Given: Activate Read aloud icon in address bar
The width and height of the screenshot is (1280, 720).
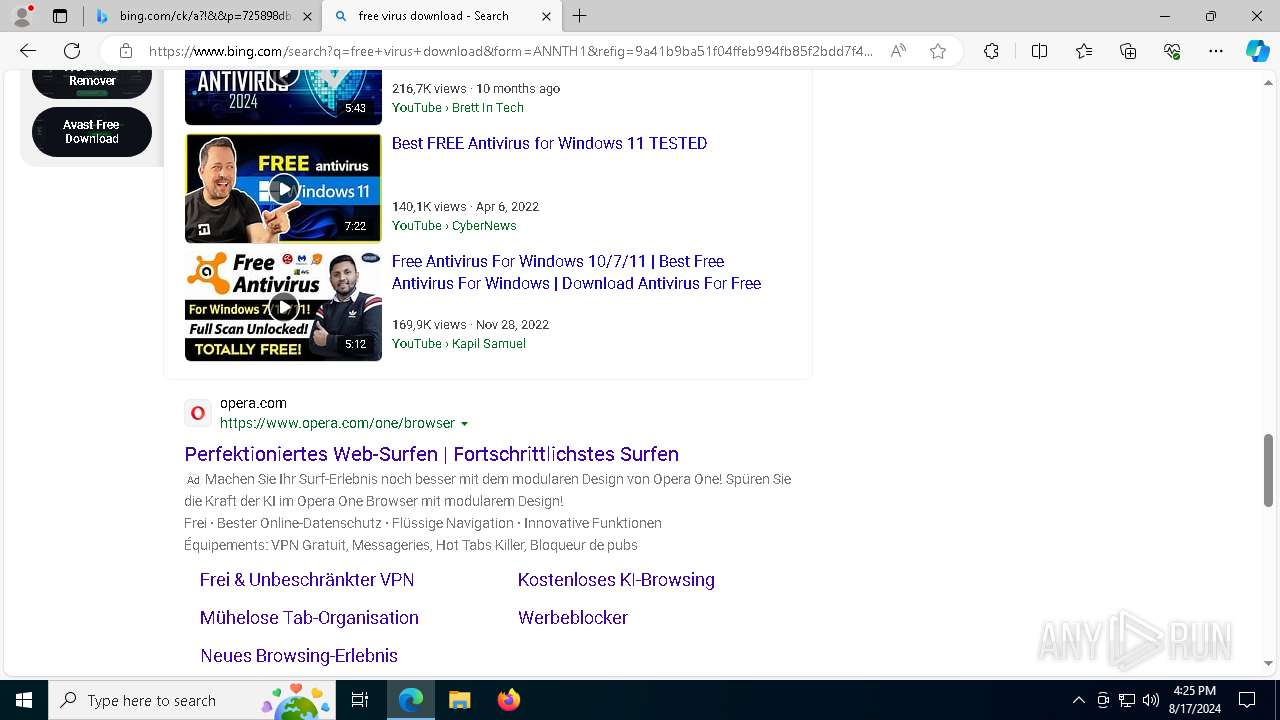Looking at the screenshot, I should [x=898, y=51].
